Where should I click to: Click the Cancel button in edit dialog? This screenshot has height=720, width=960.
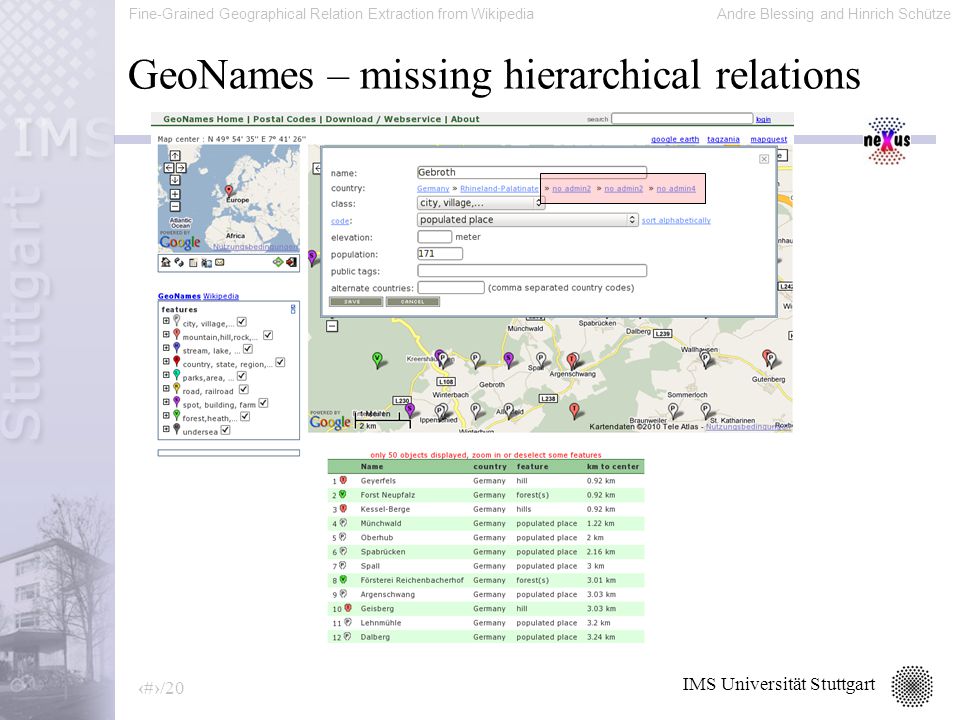tap(413, 301)
